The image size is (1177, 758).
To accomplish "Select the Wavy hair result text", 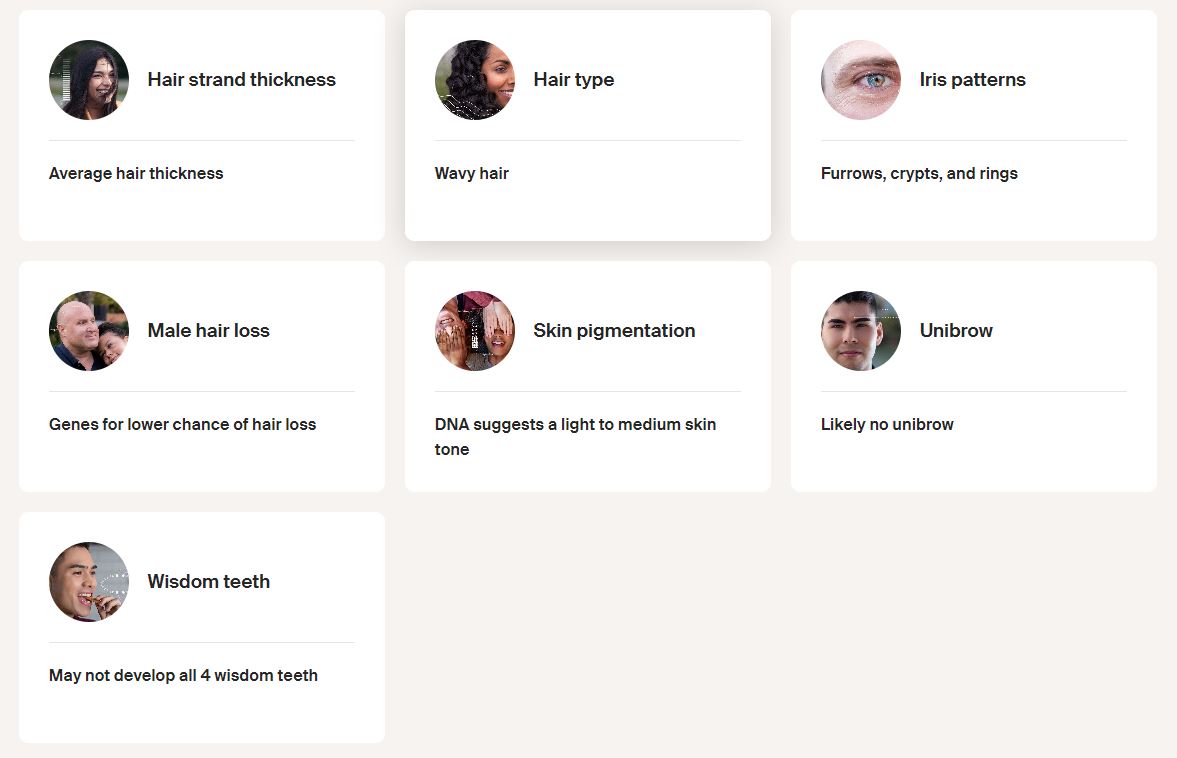I will coord(472,173).
